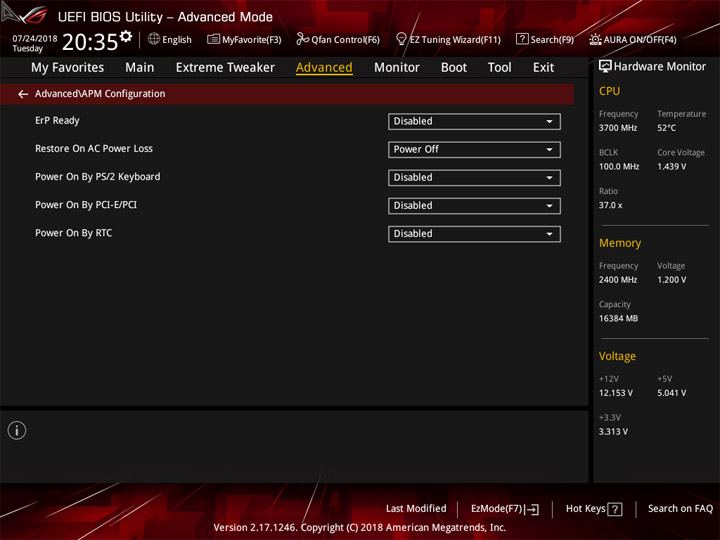This screenshot has height=540, width=720.
Task: Select the Exit tab
Action: [x=543, y=68]
